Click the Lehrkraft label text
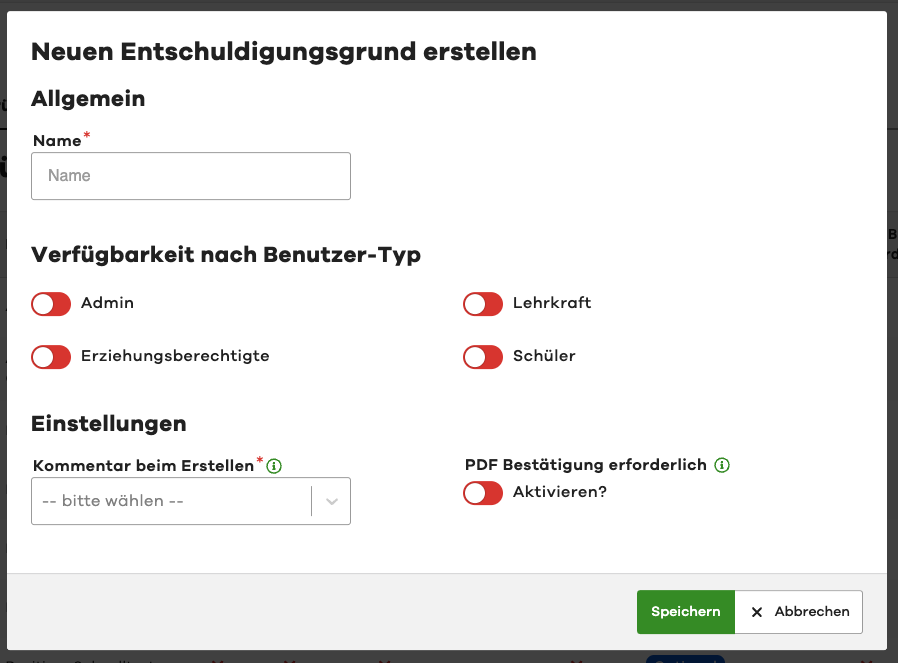This screenshot has width=898, height=663. point(552,303)
